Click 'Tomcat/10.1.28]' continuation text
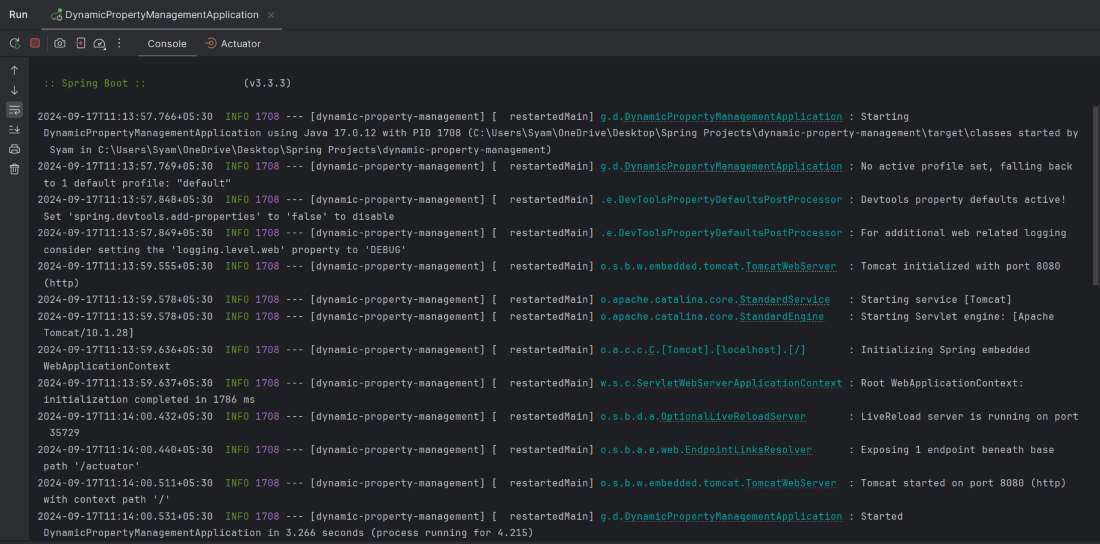The image size is (1100, 544). click(x=88, y=333)
